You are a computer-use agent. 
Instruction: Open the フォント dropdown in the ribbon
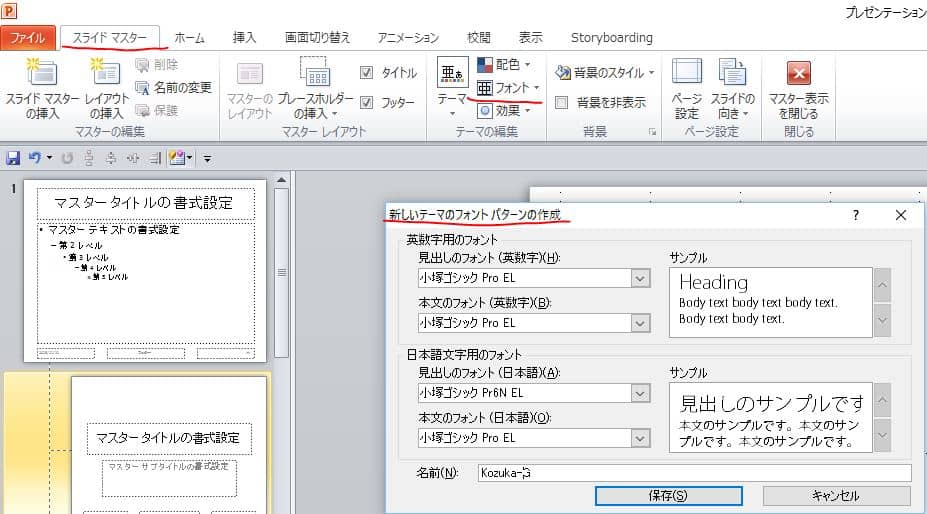(509, 88)
